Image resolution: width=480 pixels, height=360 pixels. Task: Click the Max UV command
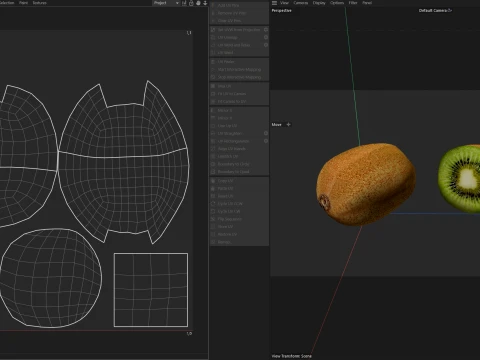point(239,86)
